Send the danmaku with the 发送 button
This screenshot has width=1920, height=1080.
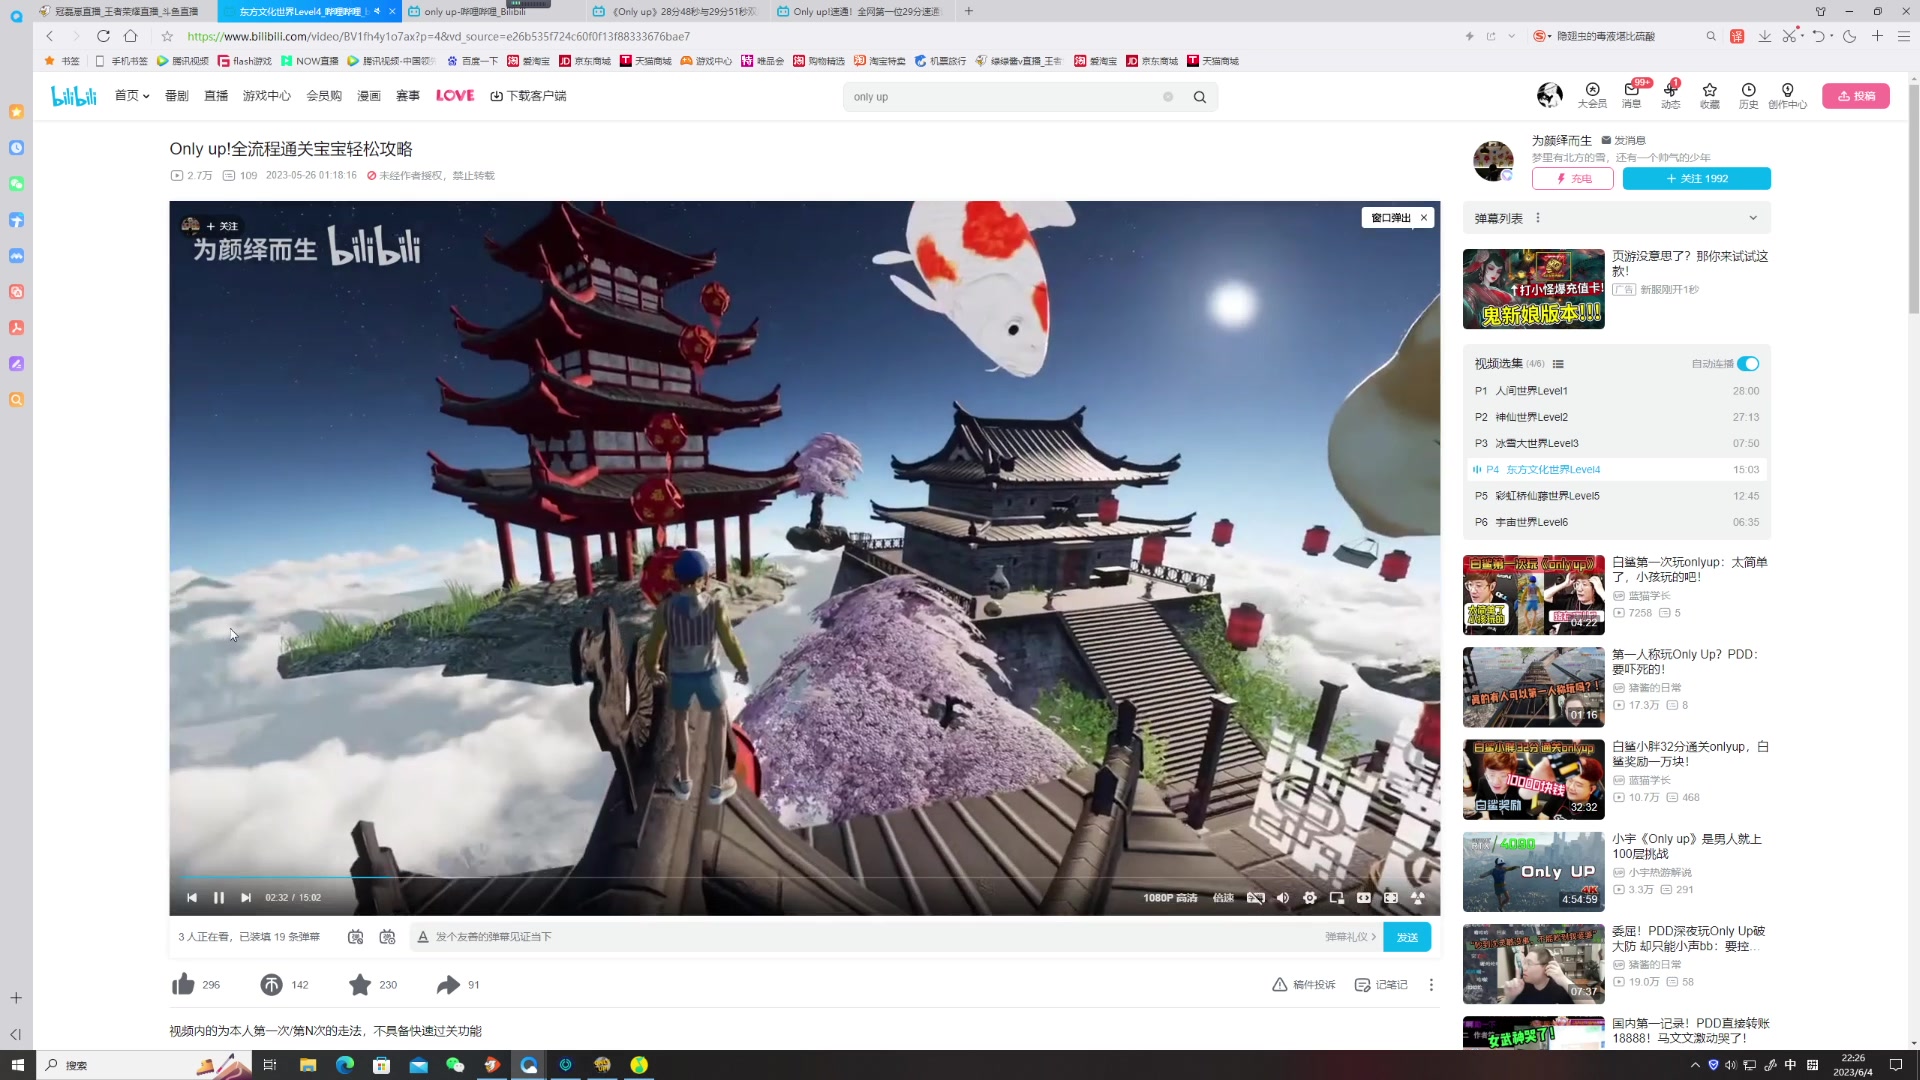tap(1407, 937)
